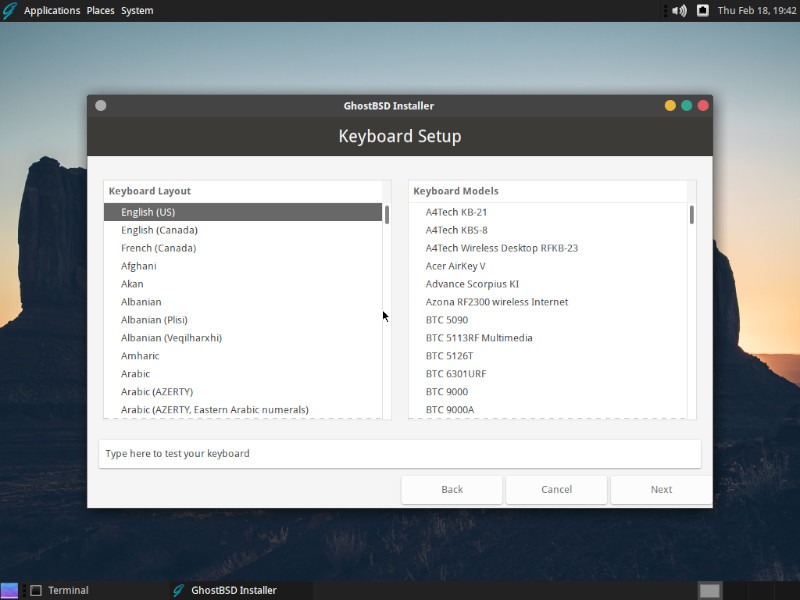Choose the BTC 9000 keyboard model
Image resolution: width=800 pixels, height=600 pixels.
[446, 391]
